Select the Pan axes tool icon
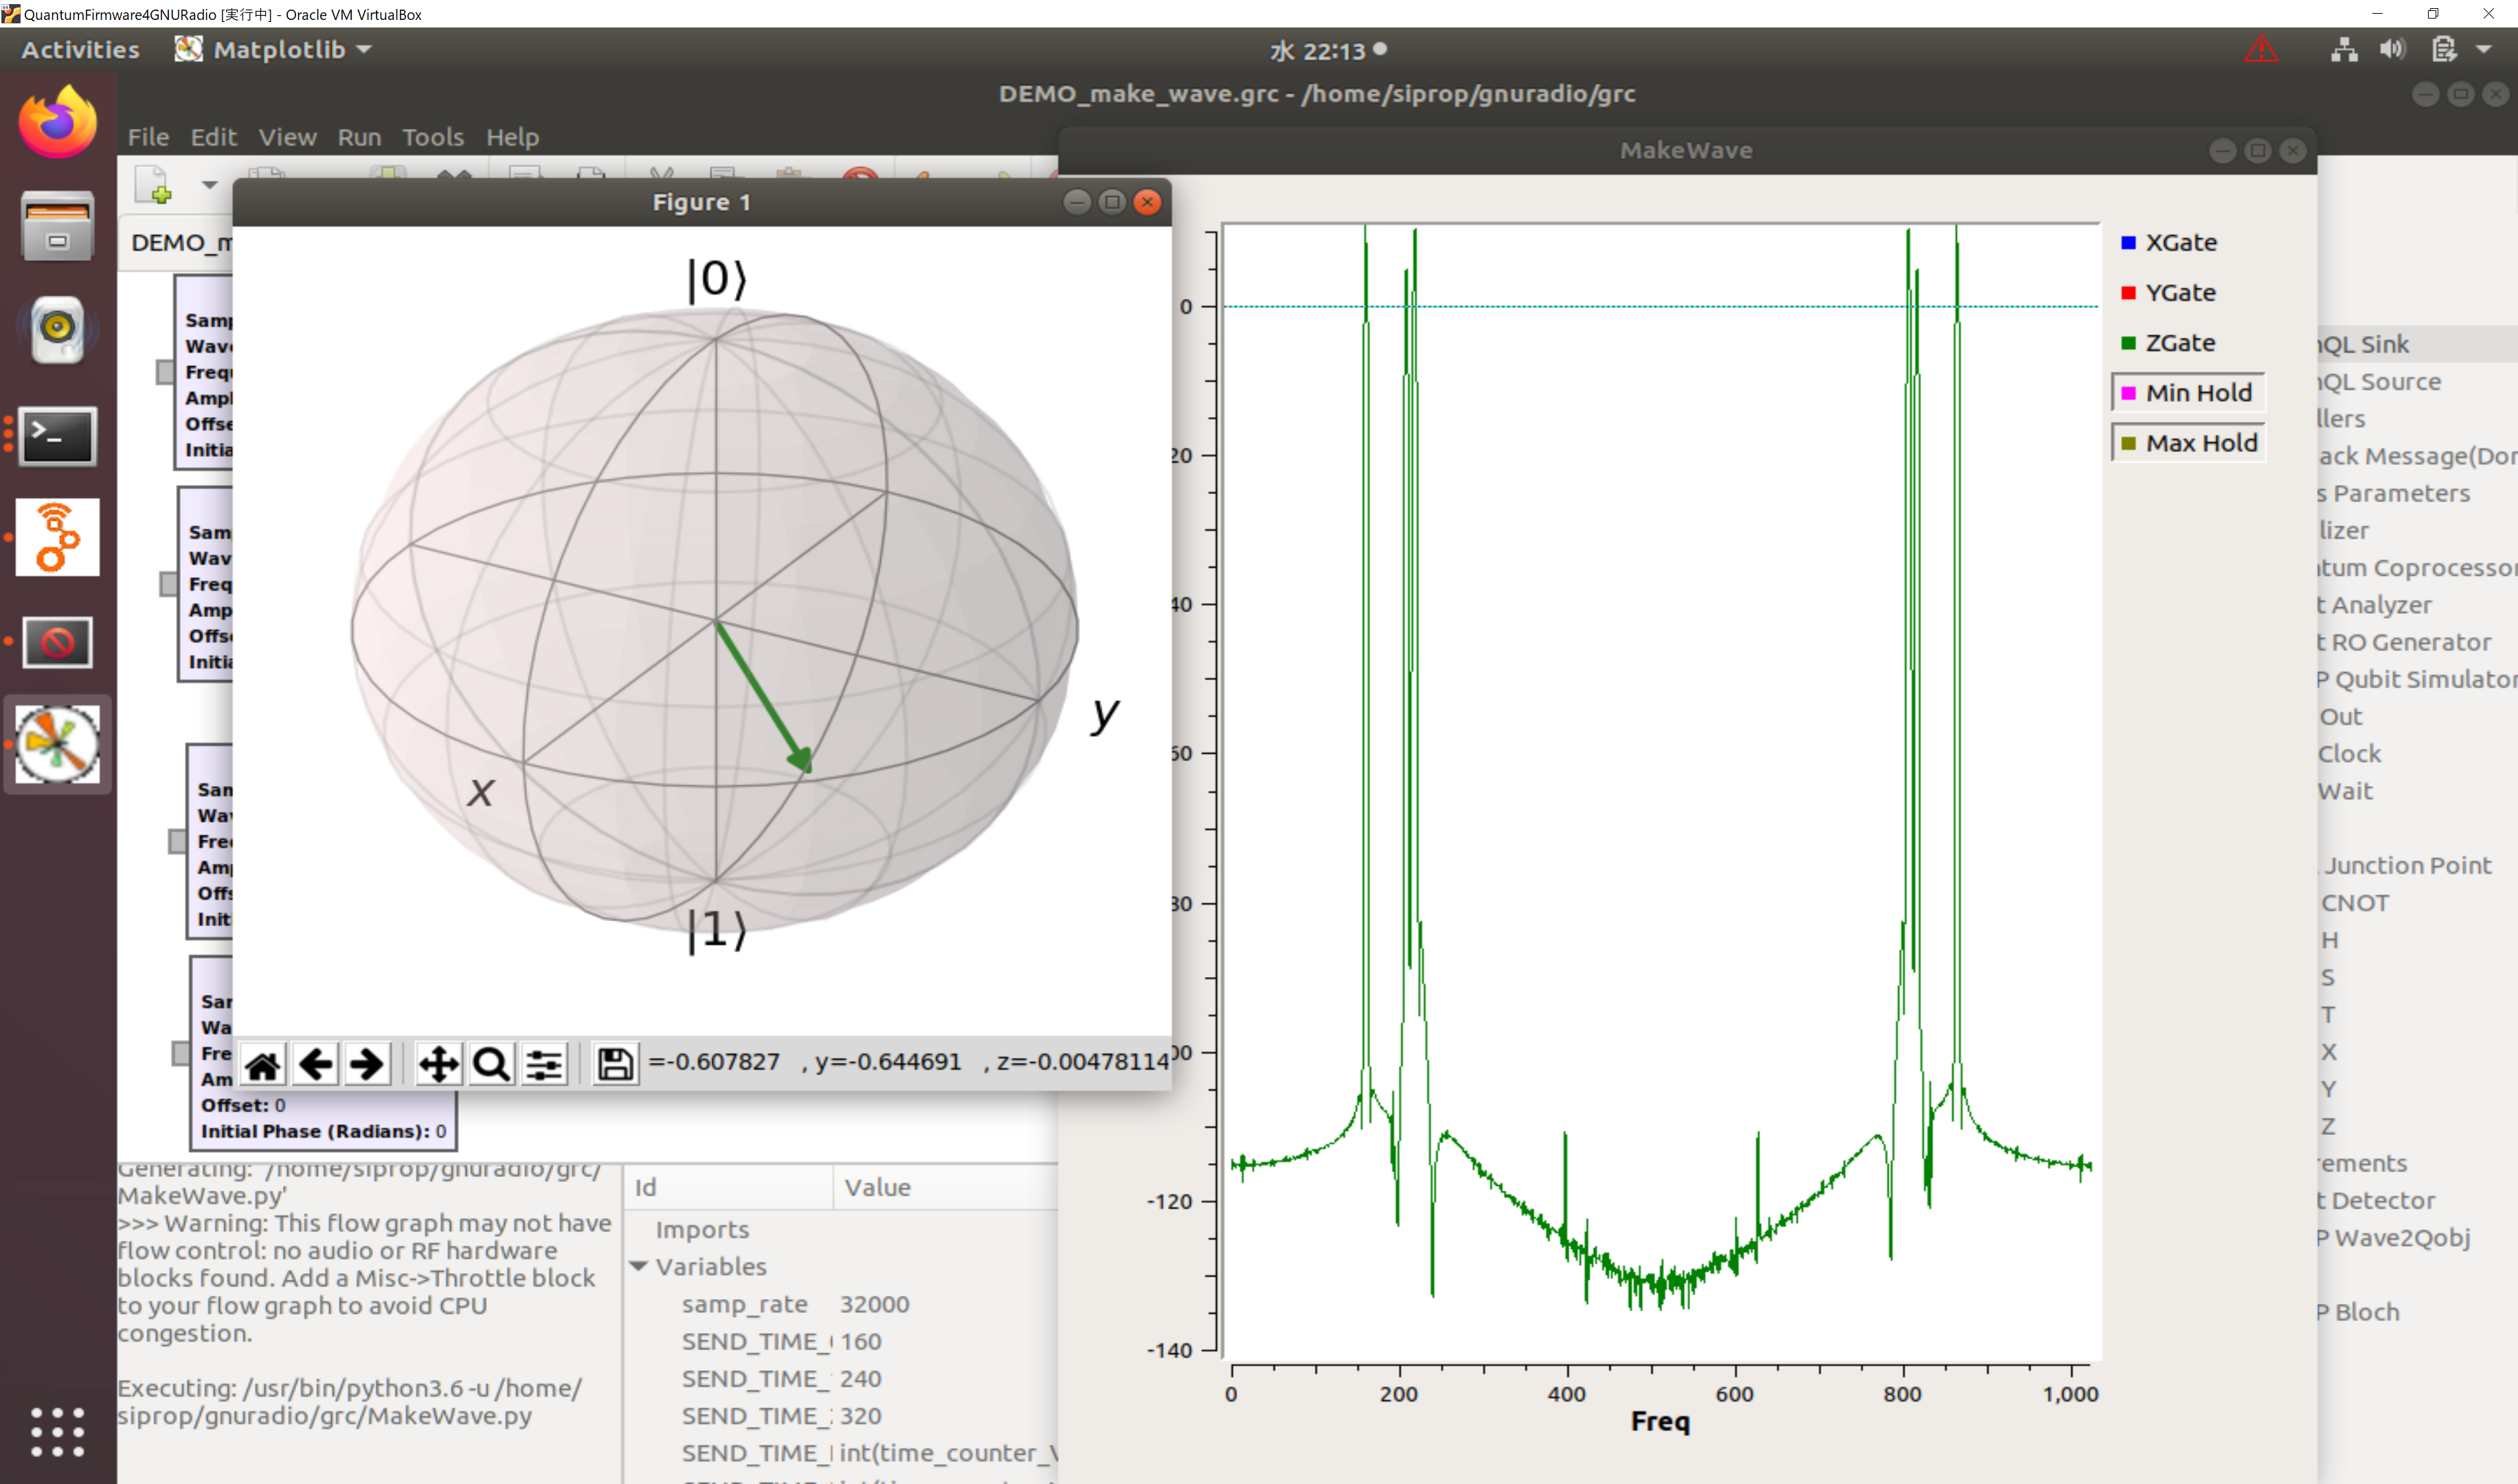 [438, 1064]
